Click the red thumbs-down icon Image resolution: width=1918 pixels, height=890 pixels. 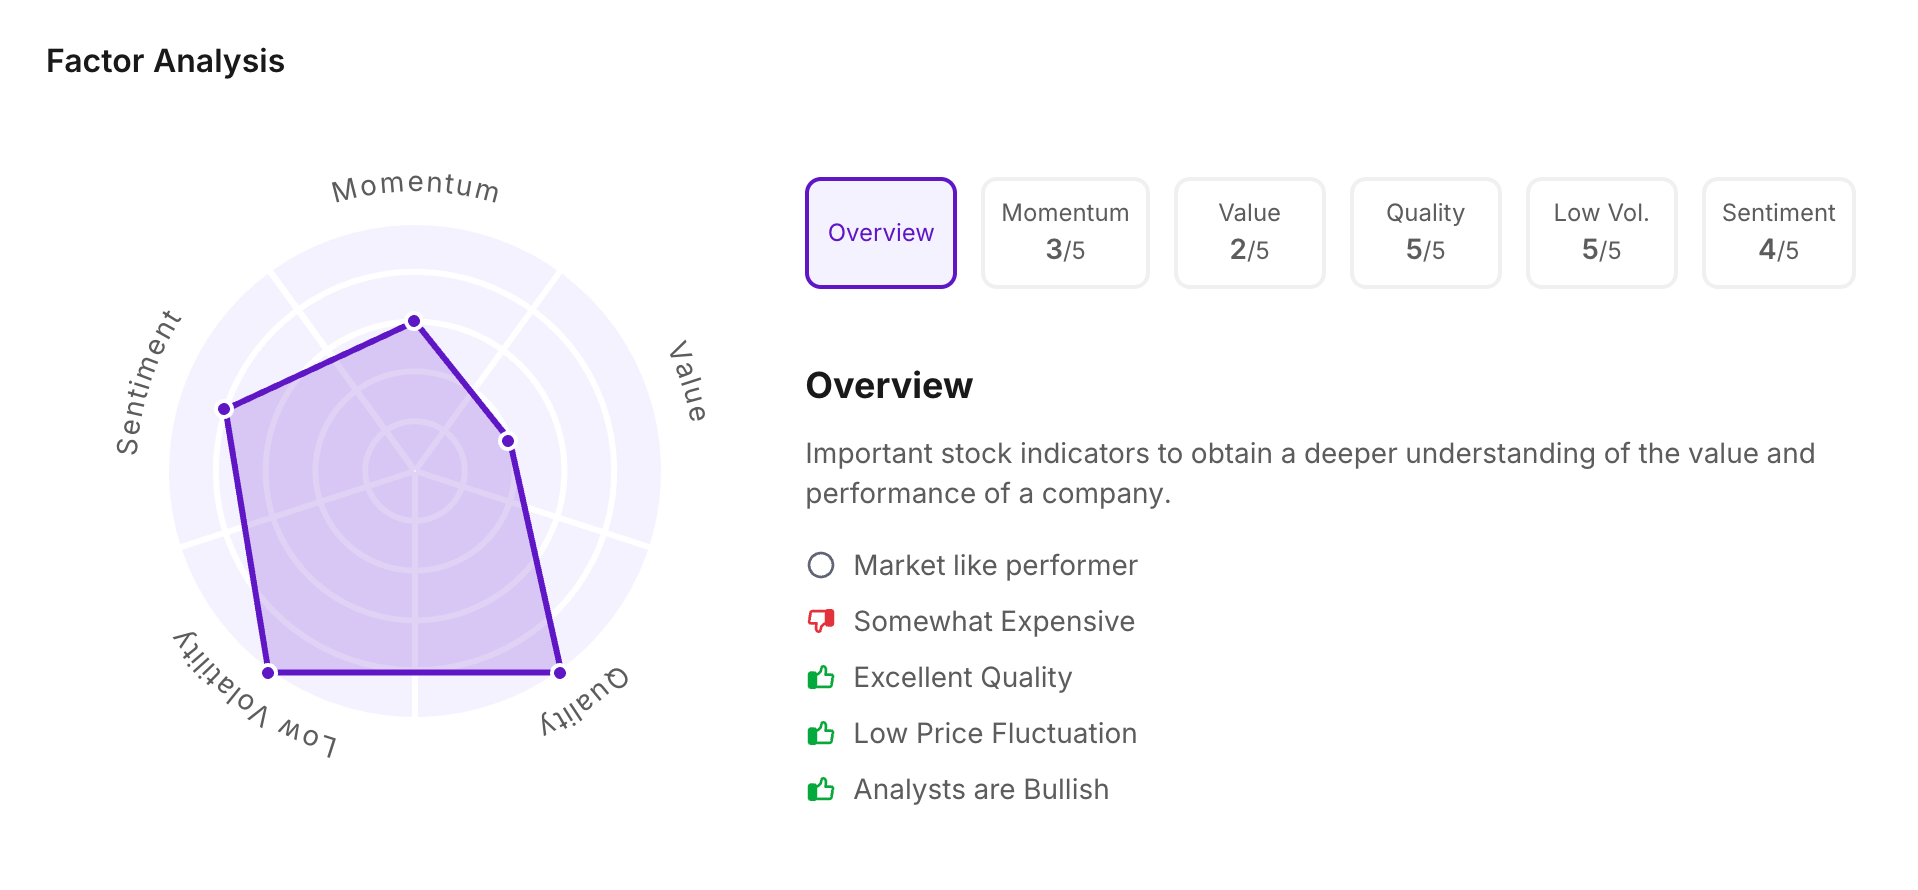coord(821,622)
